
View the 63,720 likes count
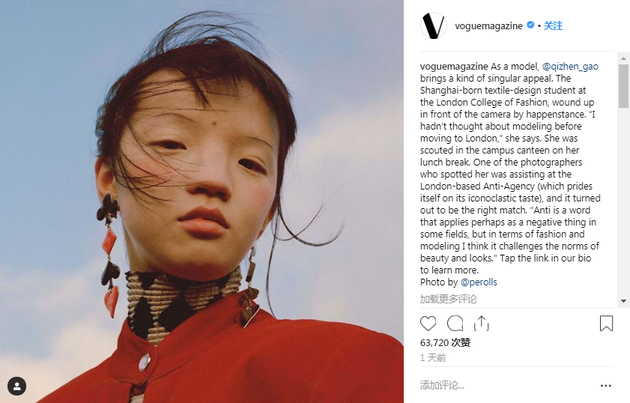click(445, 343)
